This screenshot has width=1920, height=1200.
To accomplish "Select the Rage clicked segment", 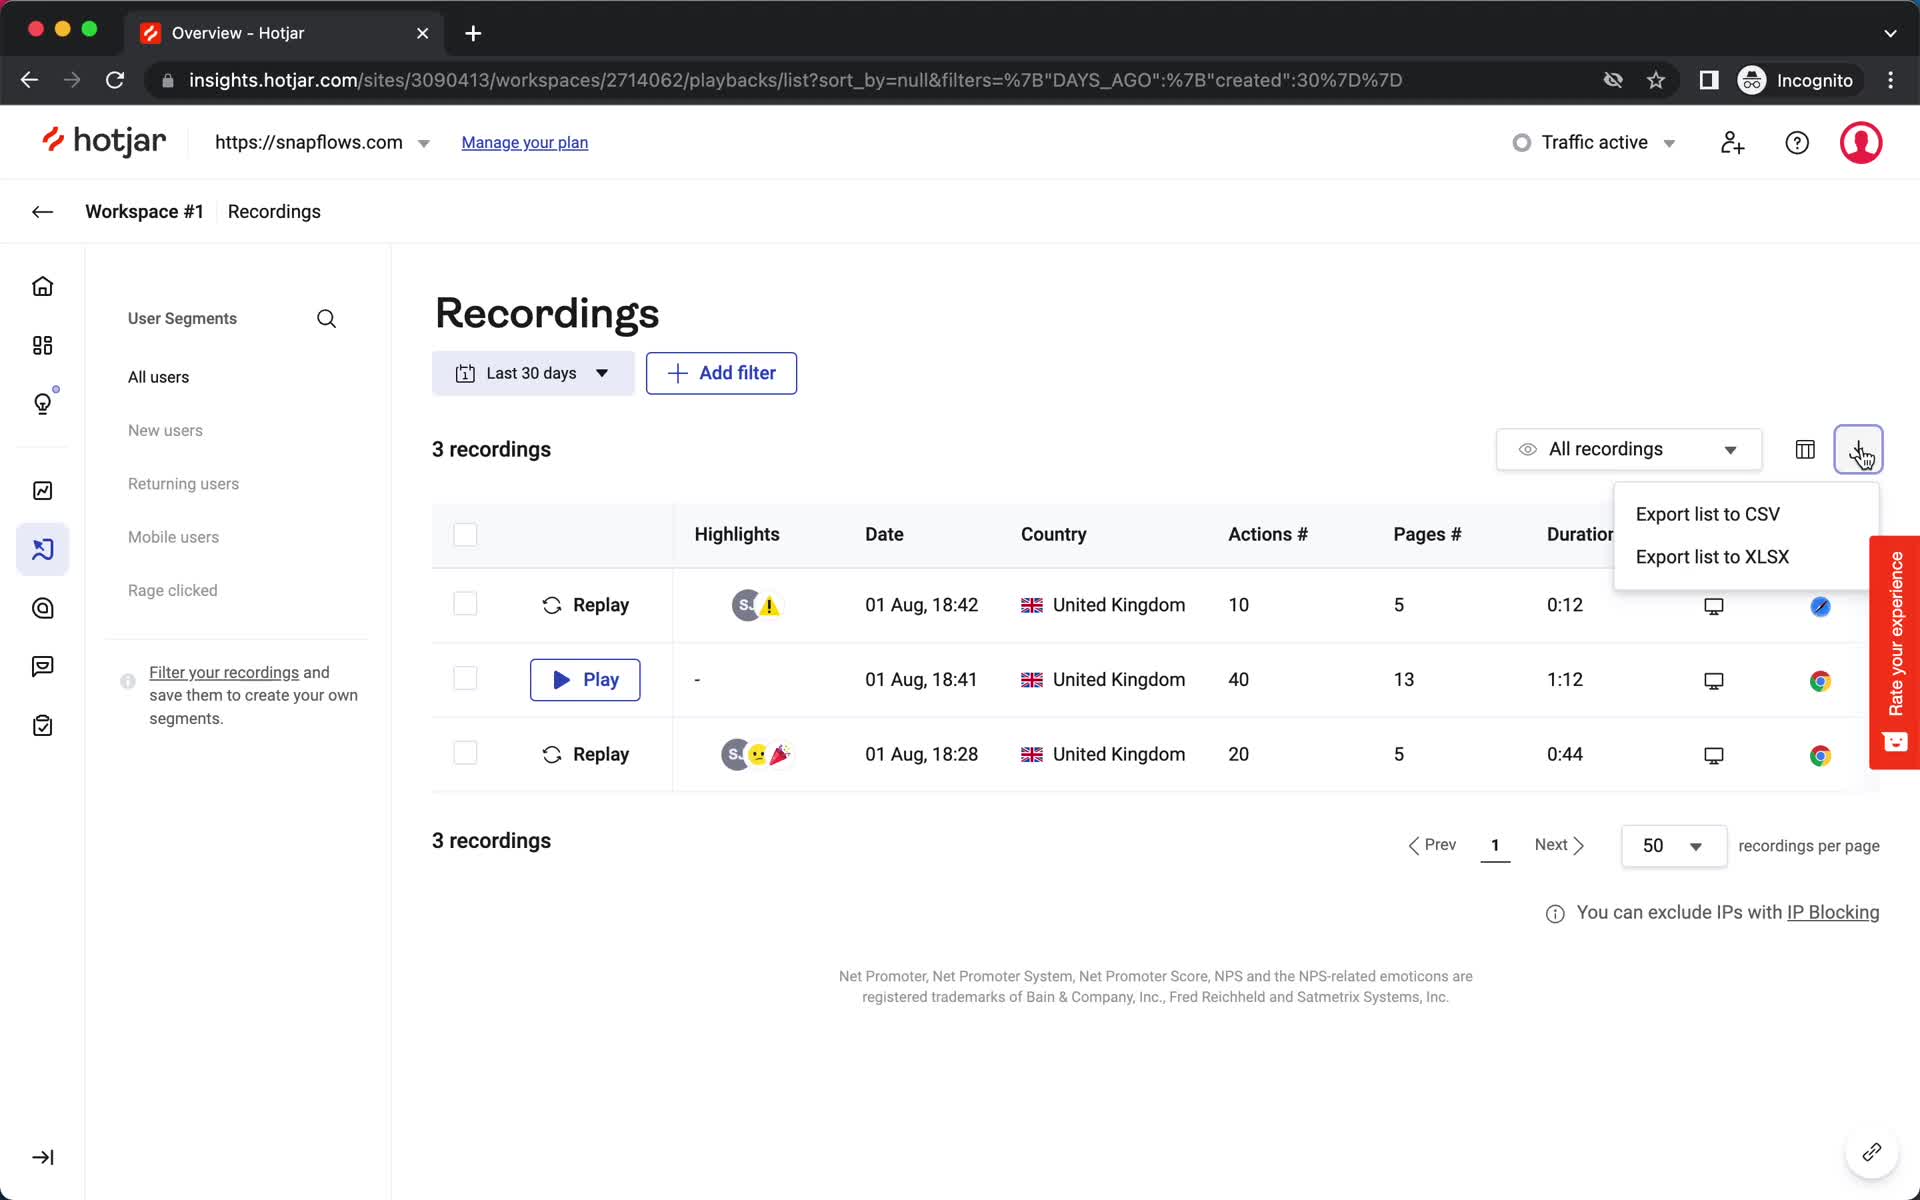I will point(172,590).
